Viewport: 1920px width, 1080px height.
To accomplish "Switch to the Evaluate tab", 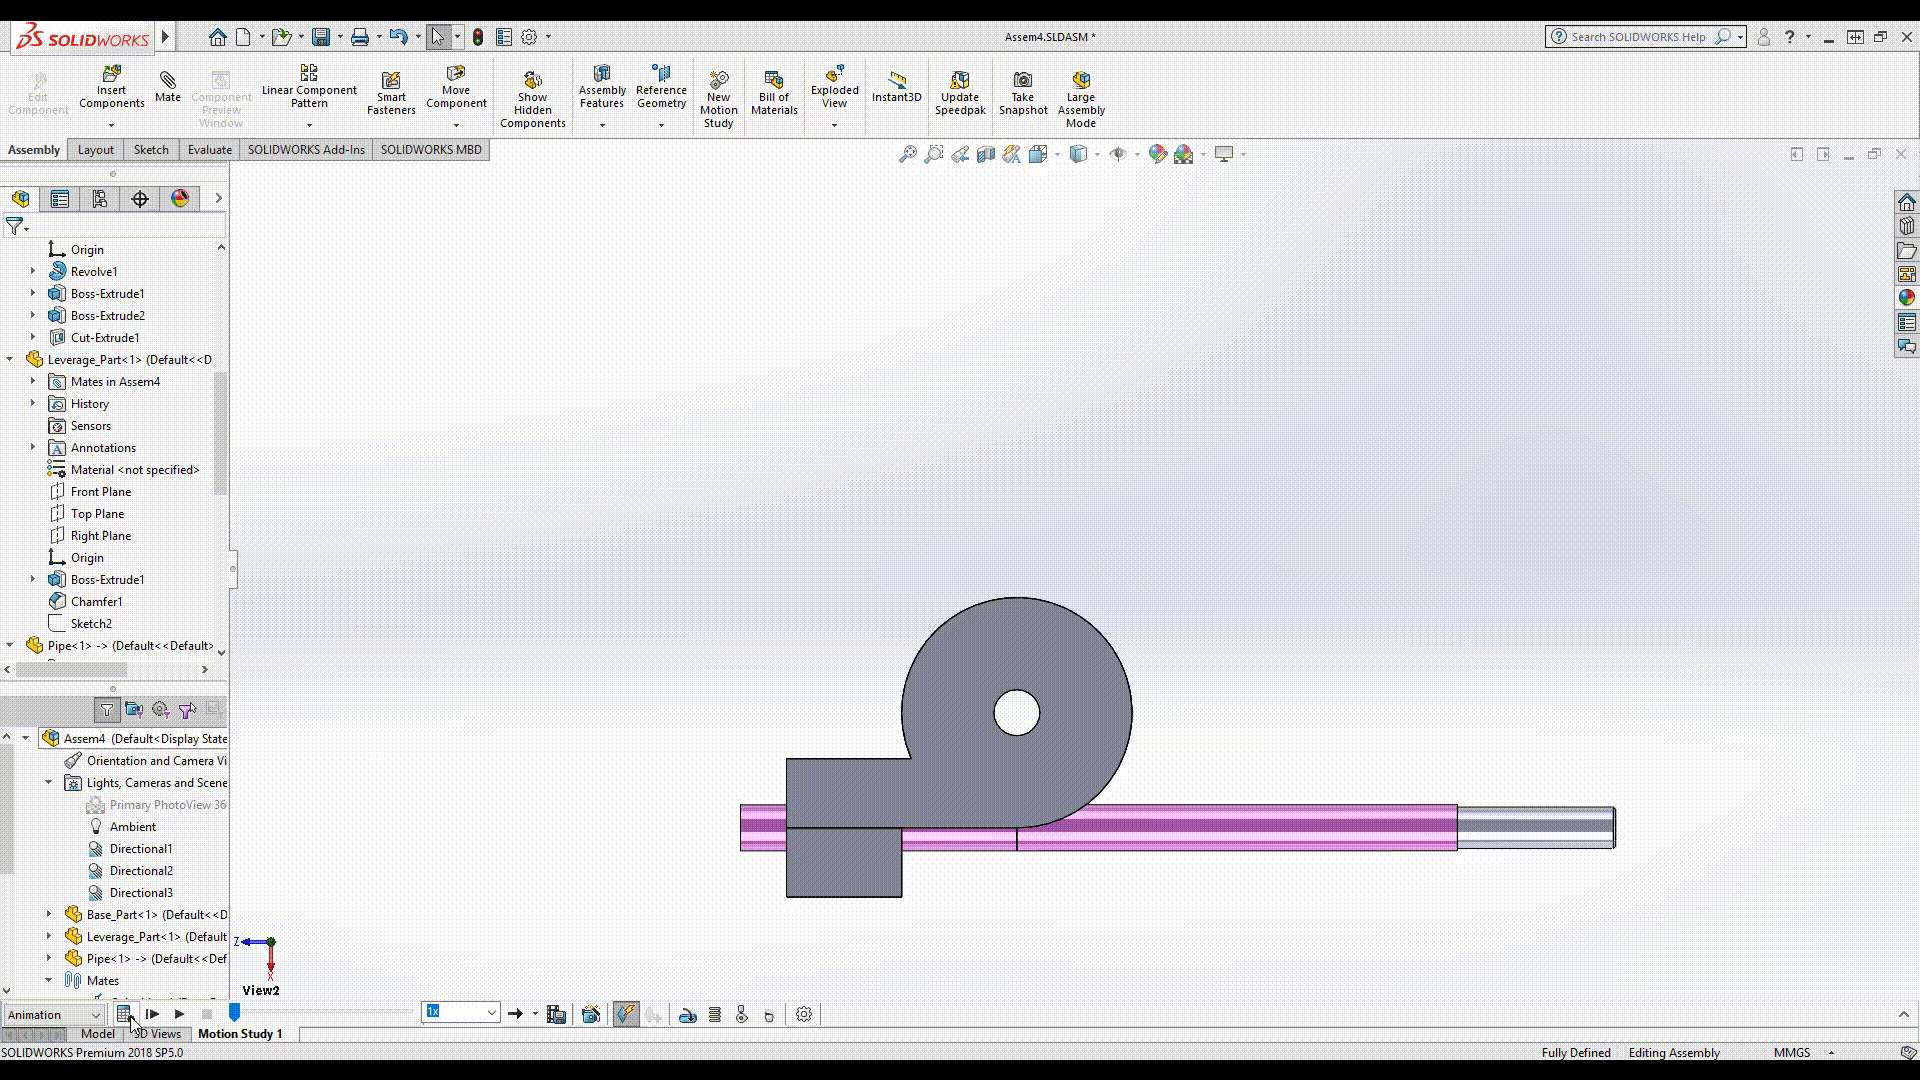I will tap(209, 149).
